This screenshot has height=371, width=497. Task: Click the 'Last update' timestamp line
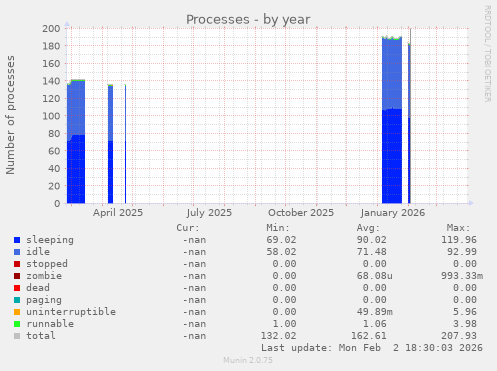click(372, 348)
